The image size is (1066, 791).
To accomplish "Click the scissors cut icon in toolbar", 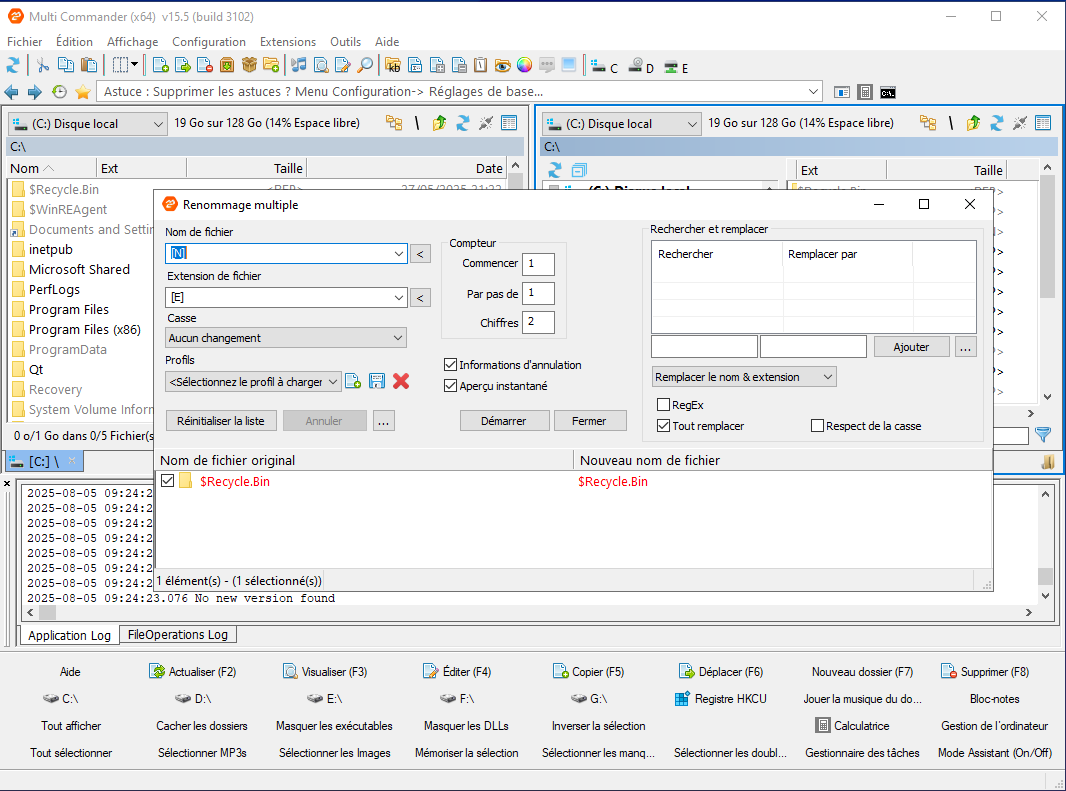I will pos(42,66).
